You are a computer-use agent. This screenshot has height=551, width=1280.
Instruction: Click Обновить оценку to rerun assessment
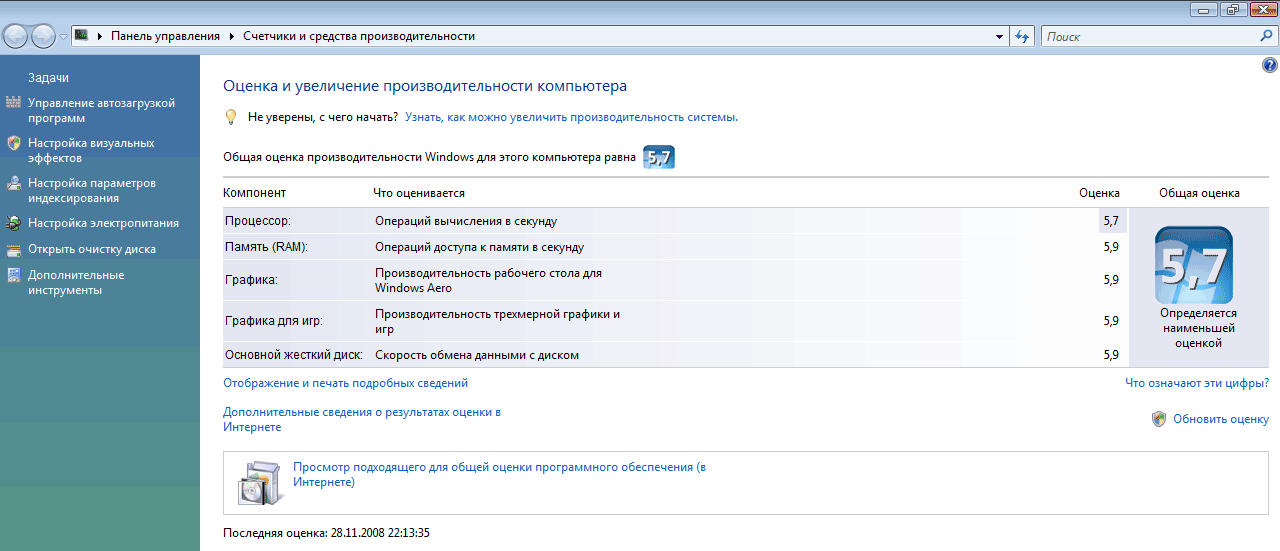[x=1221, y=419]
